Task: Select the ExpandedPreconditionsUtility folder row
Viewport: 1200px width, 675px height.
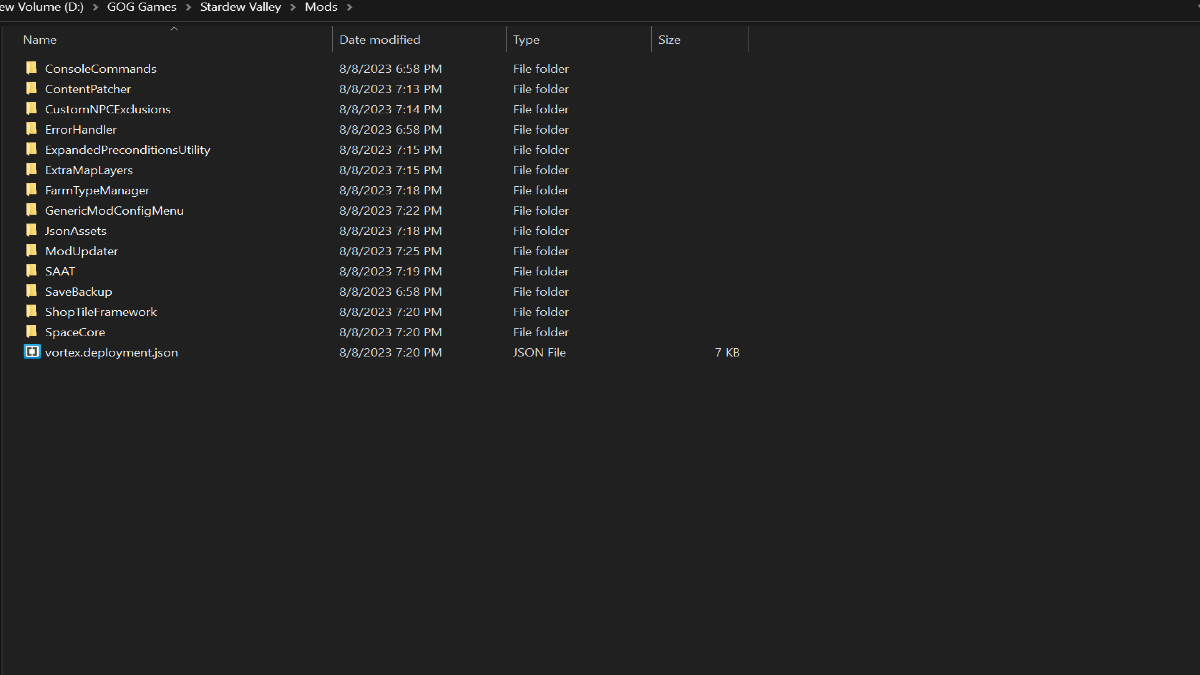Action: coord(127,150)
